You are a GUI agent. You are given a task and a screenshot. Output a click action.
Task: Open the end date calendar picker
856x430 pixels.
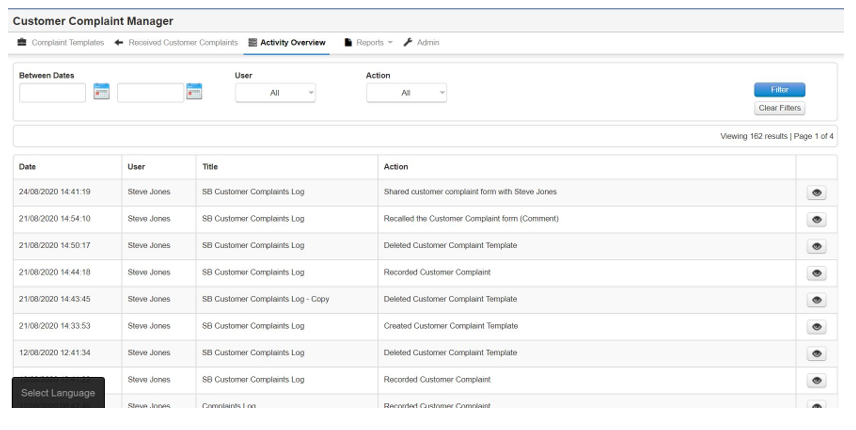[194, 91]
